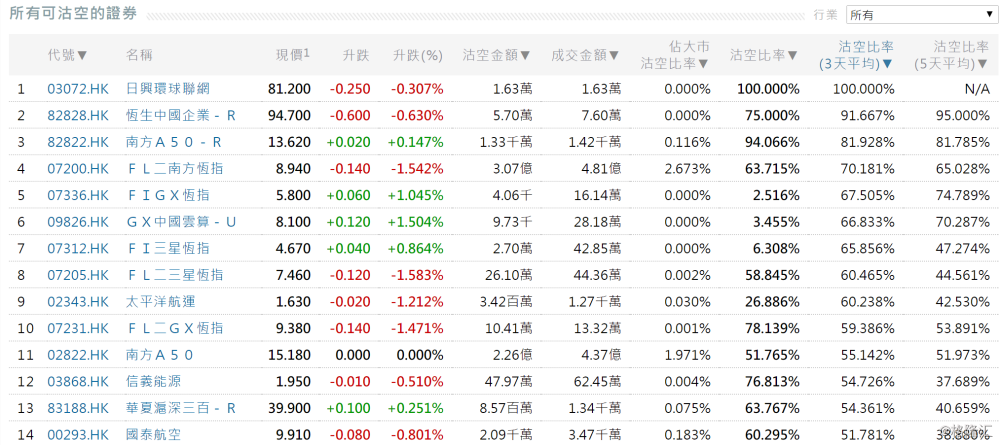The image size is (1000, 445).
Task: Open stock code 07200.HK
Action: (78, 168)
